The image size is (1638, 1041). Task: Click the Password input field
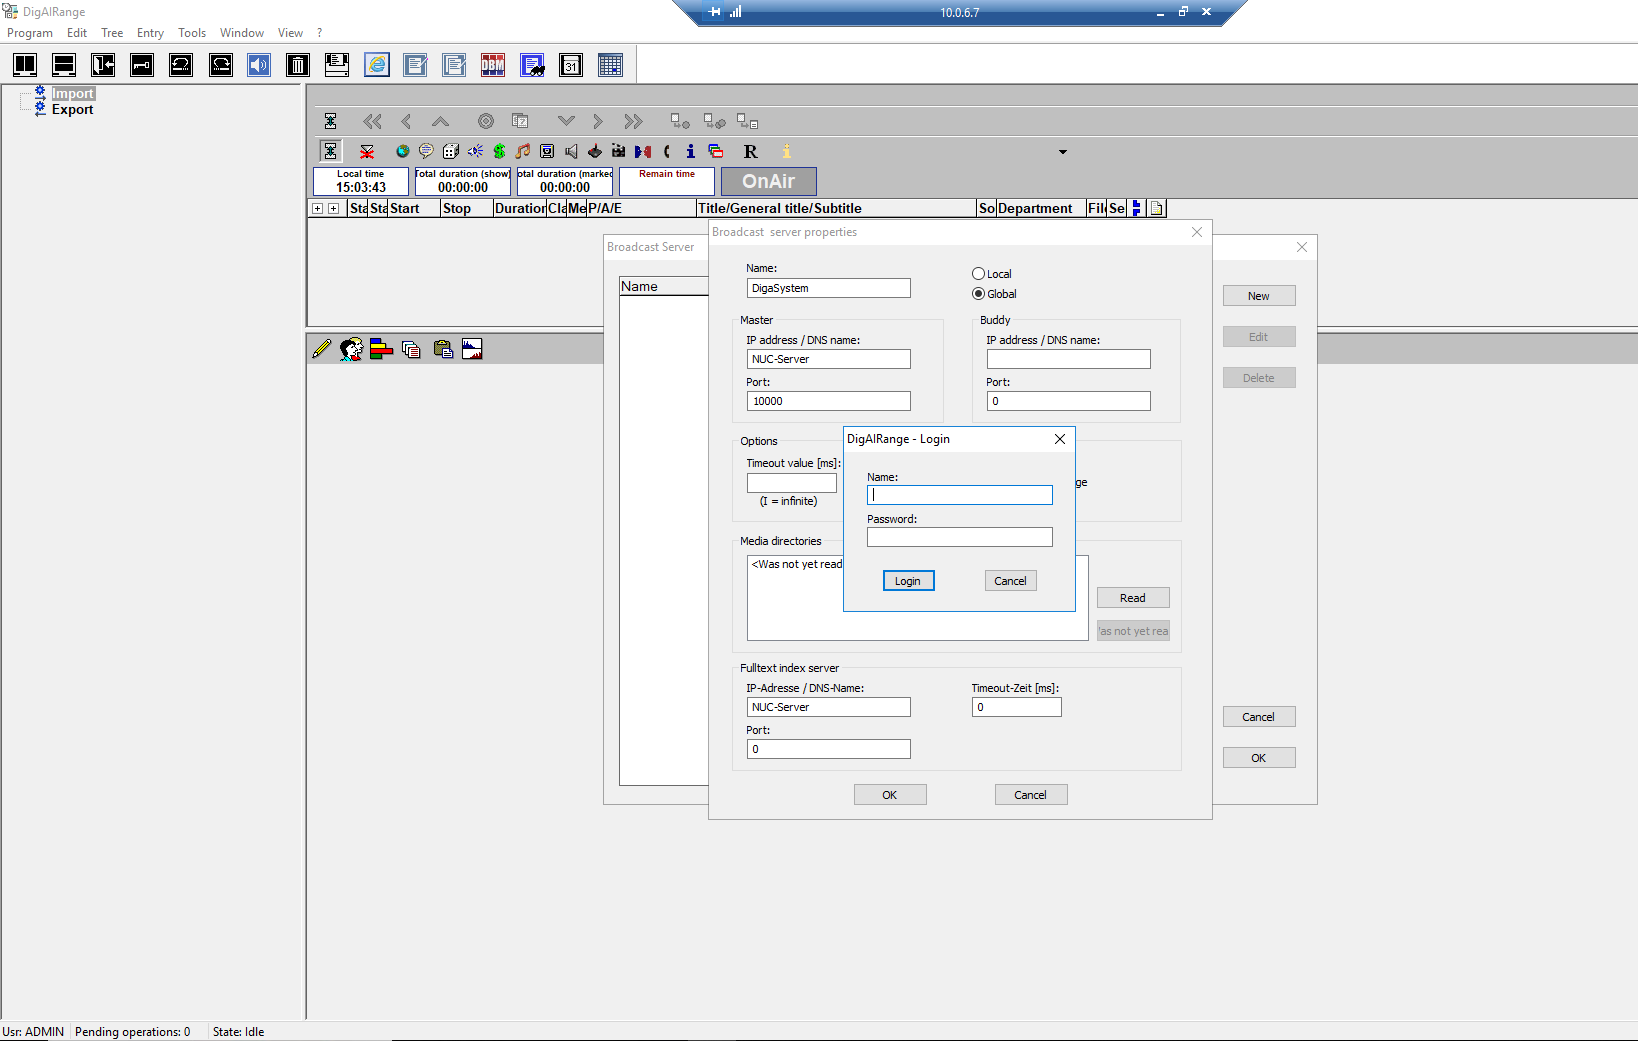point(959,537)
